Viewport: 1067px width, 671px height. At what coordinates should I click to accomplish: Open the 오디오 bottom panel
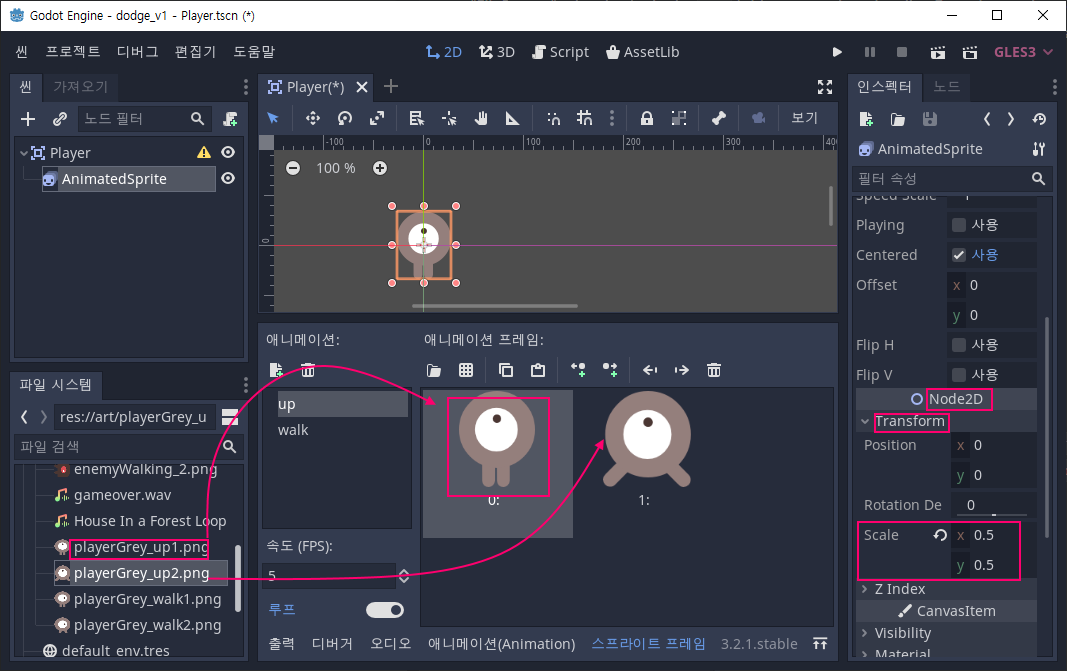391,644
